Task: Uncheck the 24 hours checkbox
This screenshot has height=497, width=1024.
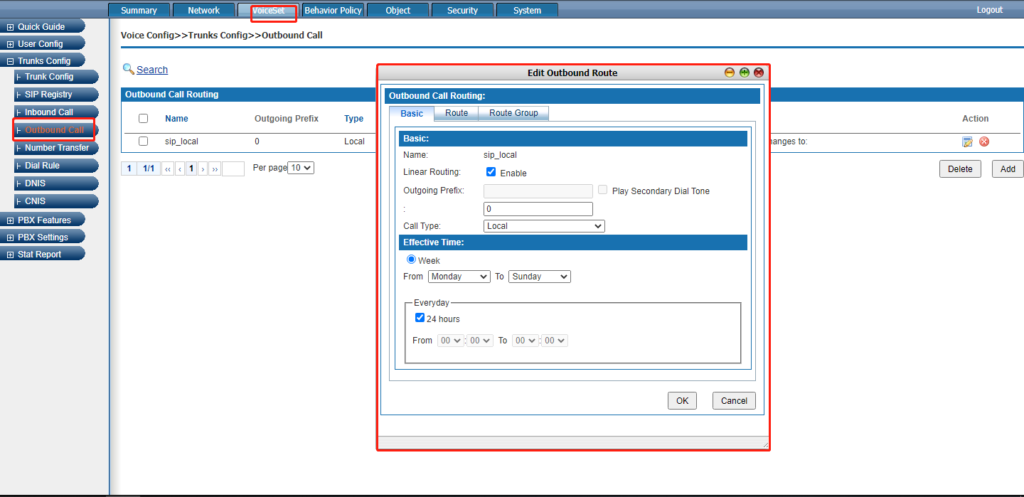Action: coord(420,318)
